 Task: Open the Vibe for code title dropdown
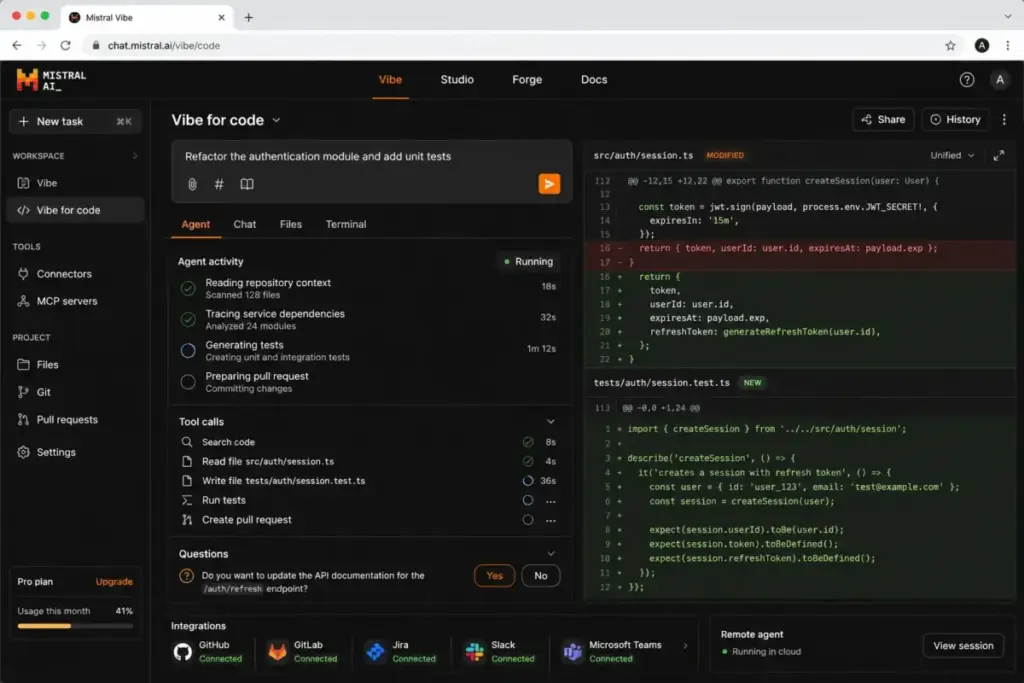point(276,120)
